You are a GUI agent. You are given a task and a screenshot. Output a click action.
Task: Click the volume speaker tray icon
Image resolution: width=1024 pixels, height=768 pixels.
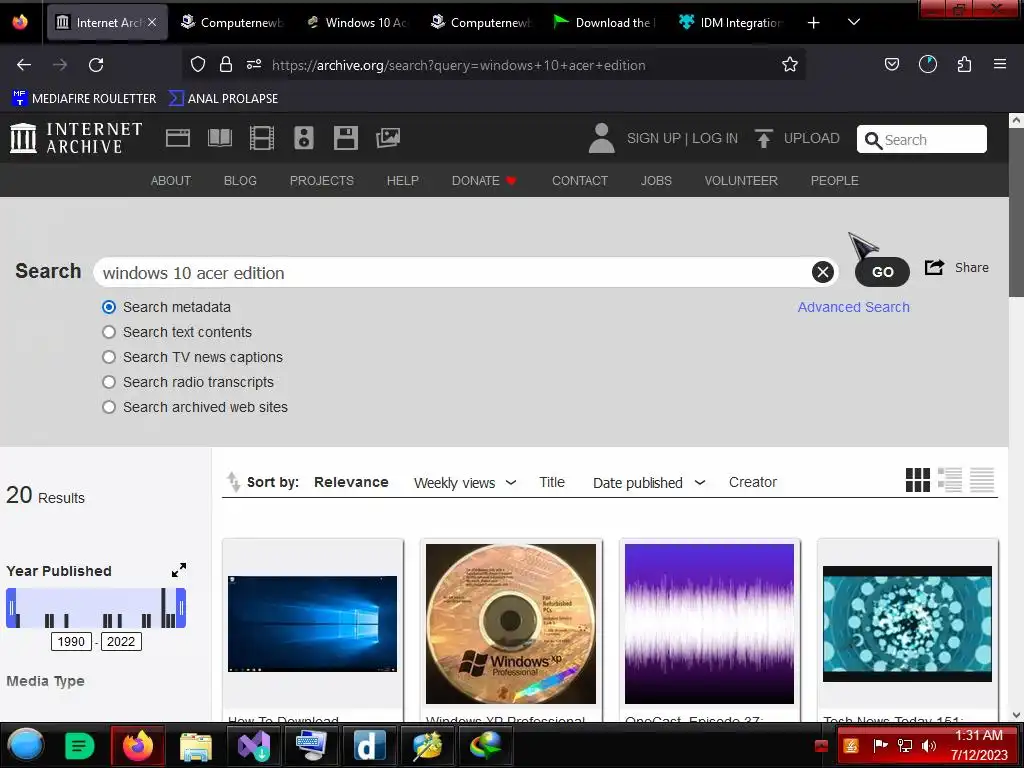pos(929,746)
